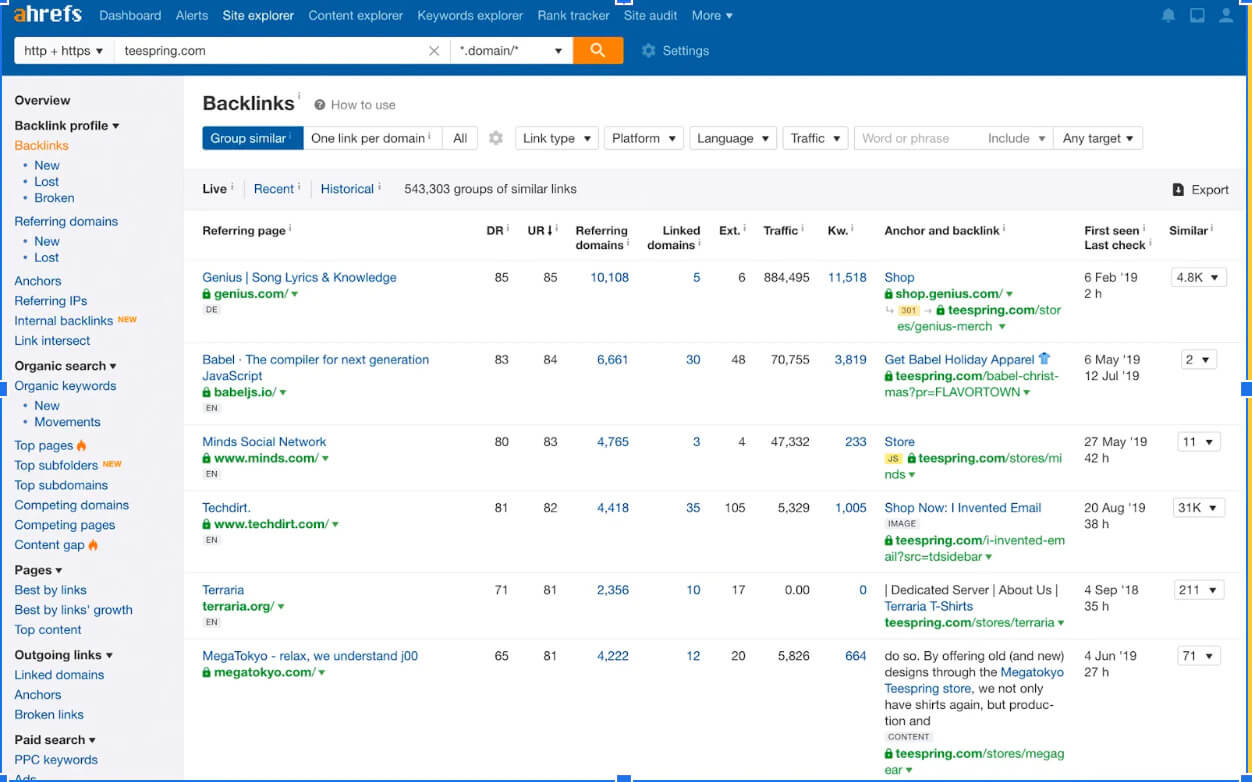Open Settings gear next to search bar
1252x782 pixels.
(x=648, y=51)
